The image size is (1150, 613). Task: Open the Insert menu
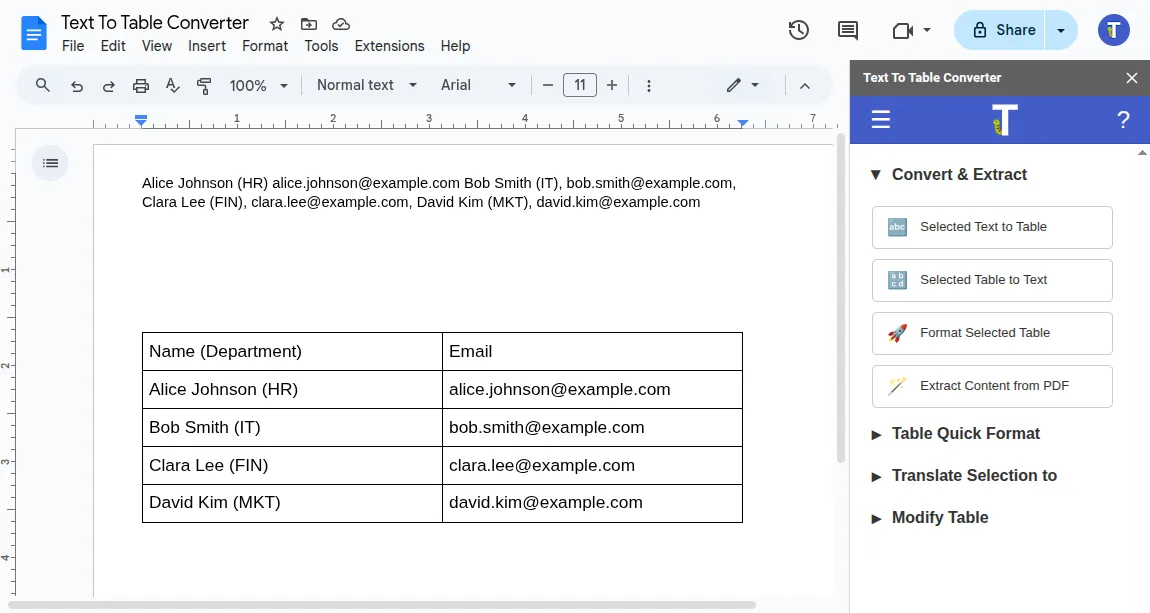coord(207,46)
